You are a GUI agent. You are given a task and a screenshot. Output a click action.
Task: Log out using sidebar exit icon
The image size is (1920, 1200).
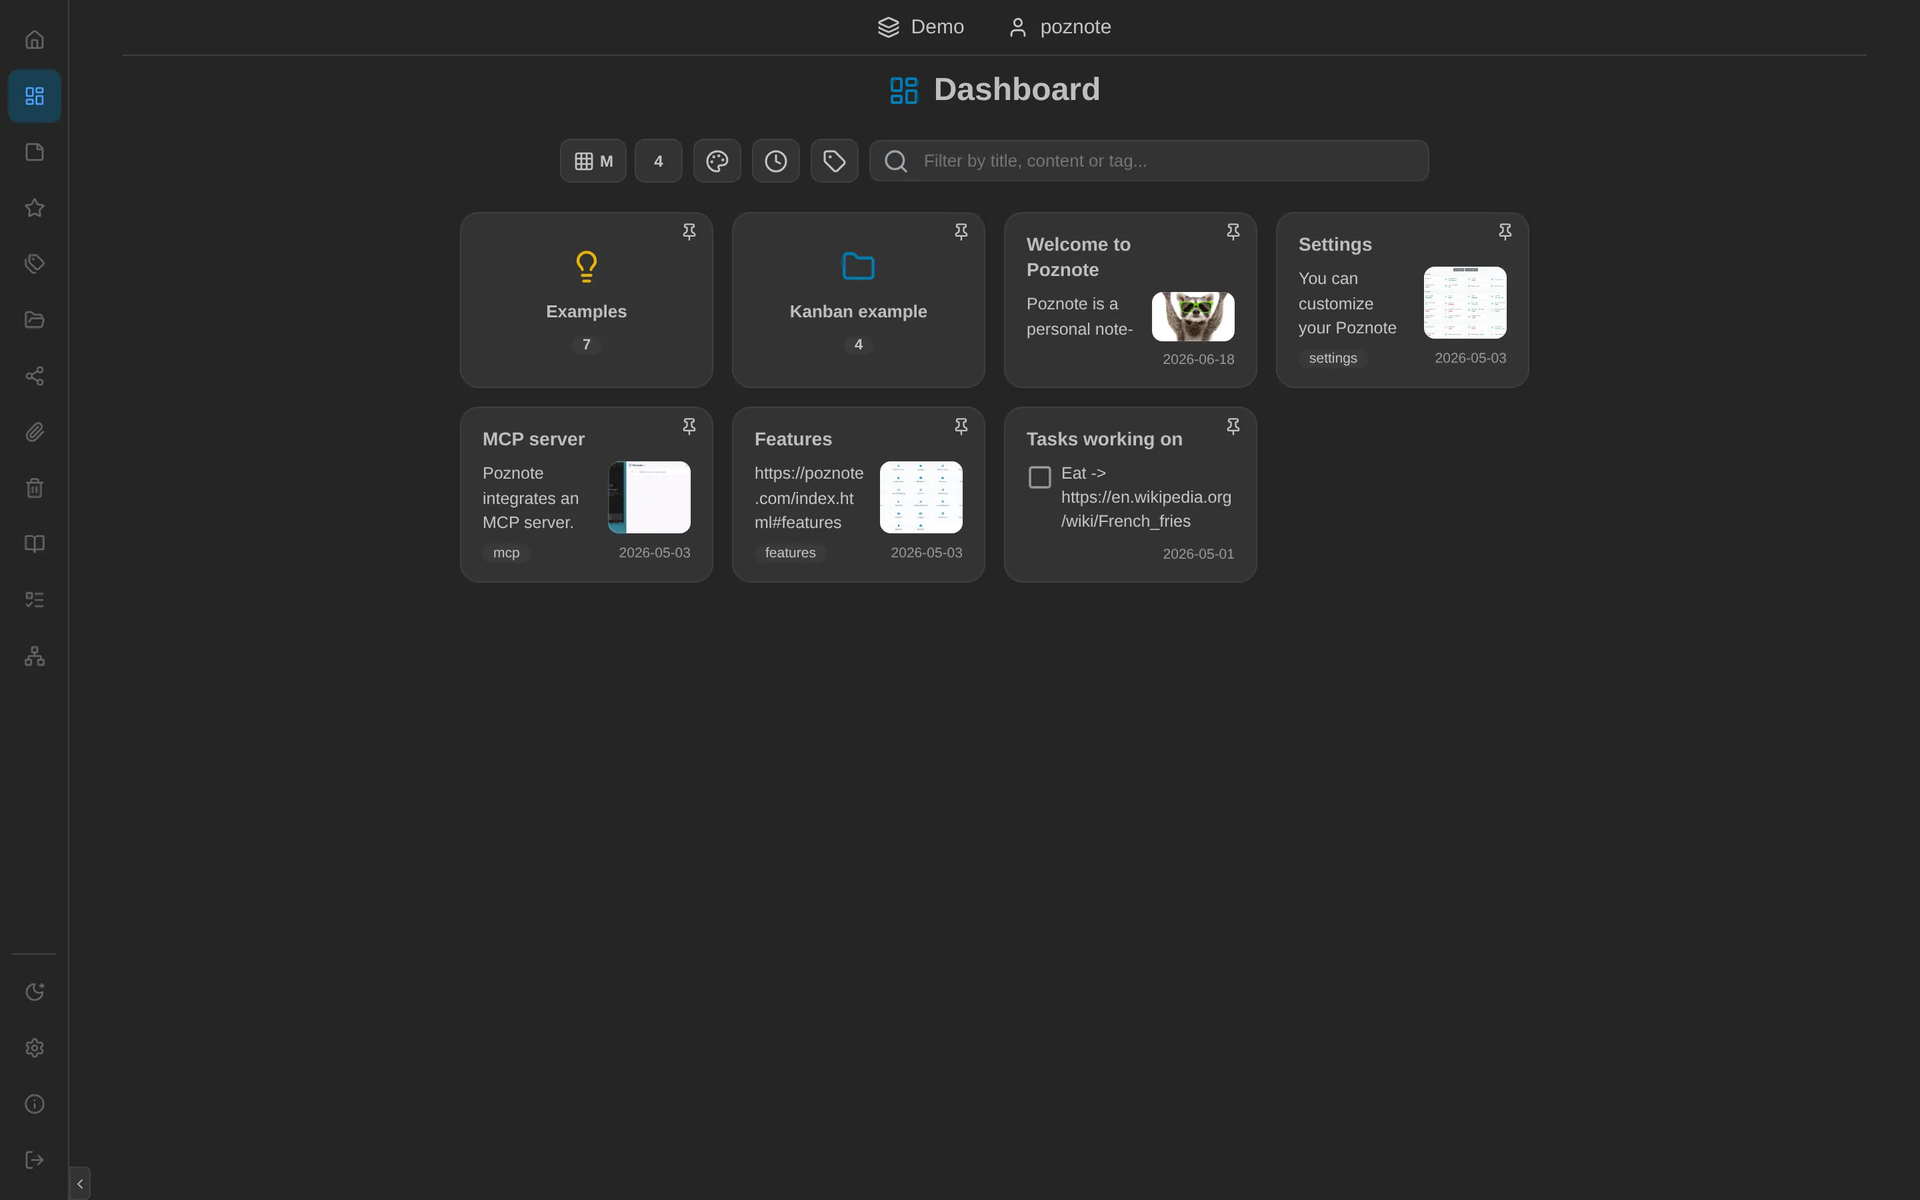(x=35, y=1160)
